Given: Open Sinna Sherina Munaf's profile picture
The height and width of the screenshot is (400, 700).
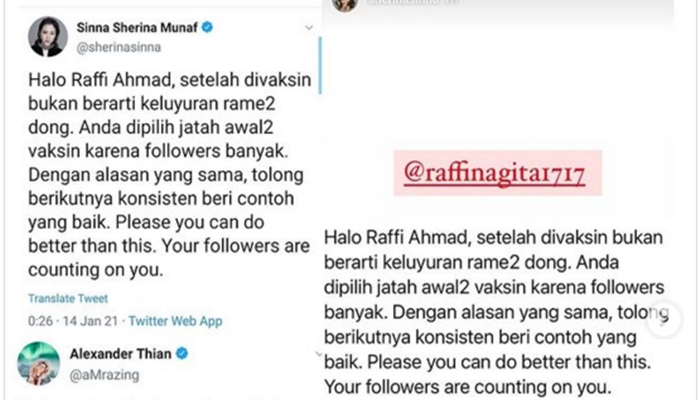Looking at the screenshot, I should pyautogui.click(x=48, y=37).
